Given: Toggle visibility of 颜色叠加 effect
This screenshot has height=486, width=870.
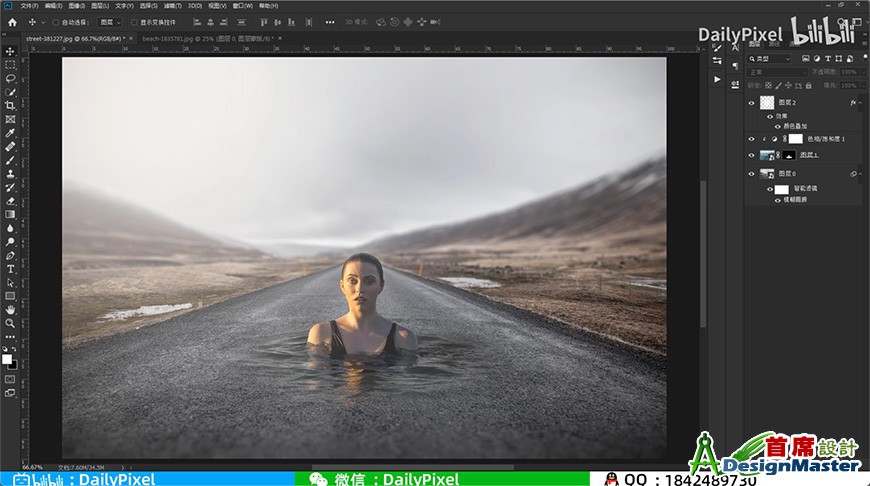Looking at the screenshot, I should (777, 126).
